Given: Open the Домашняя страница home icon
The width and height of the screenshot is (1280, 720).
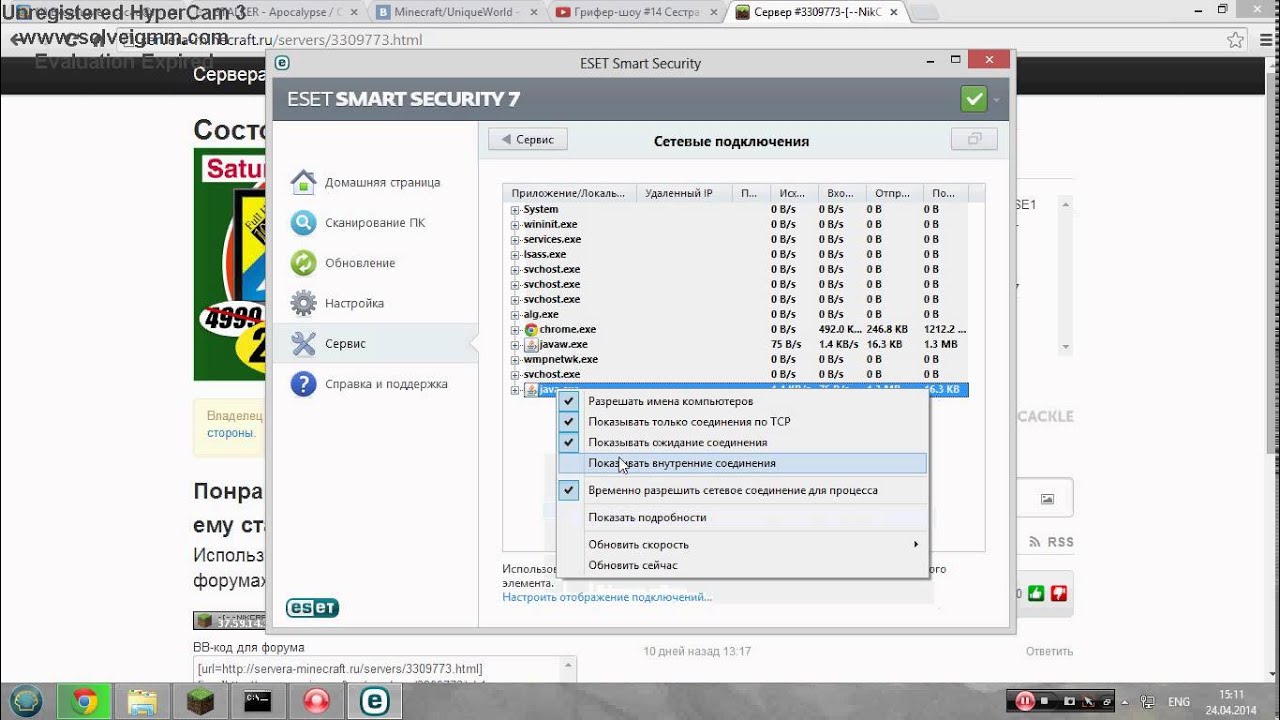Looking at the screenshot, I should 303,183.
